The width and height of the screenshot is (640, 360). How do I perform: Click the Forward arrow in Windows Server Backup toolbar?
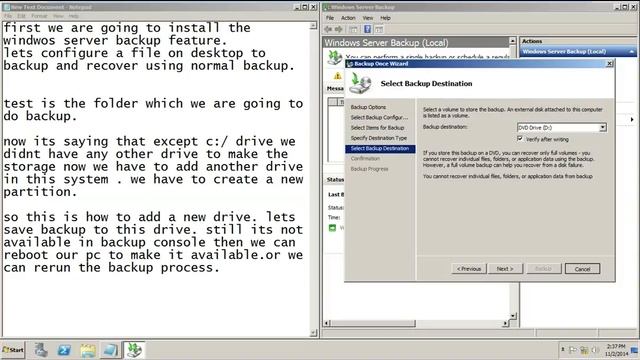[x=339, y=29]
